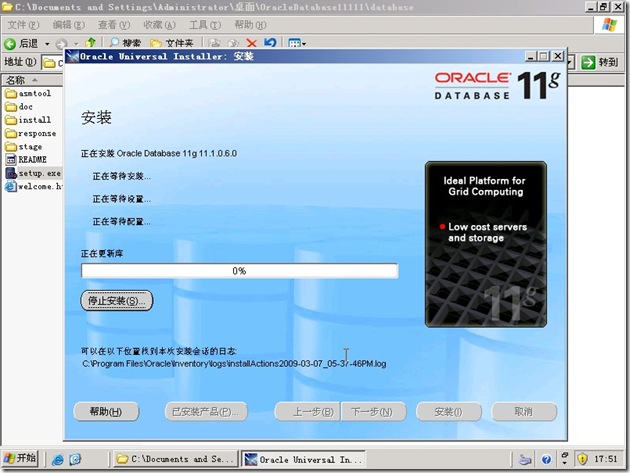Click the Grid Computing banner image

pos(486,244)
